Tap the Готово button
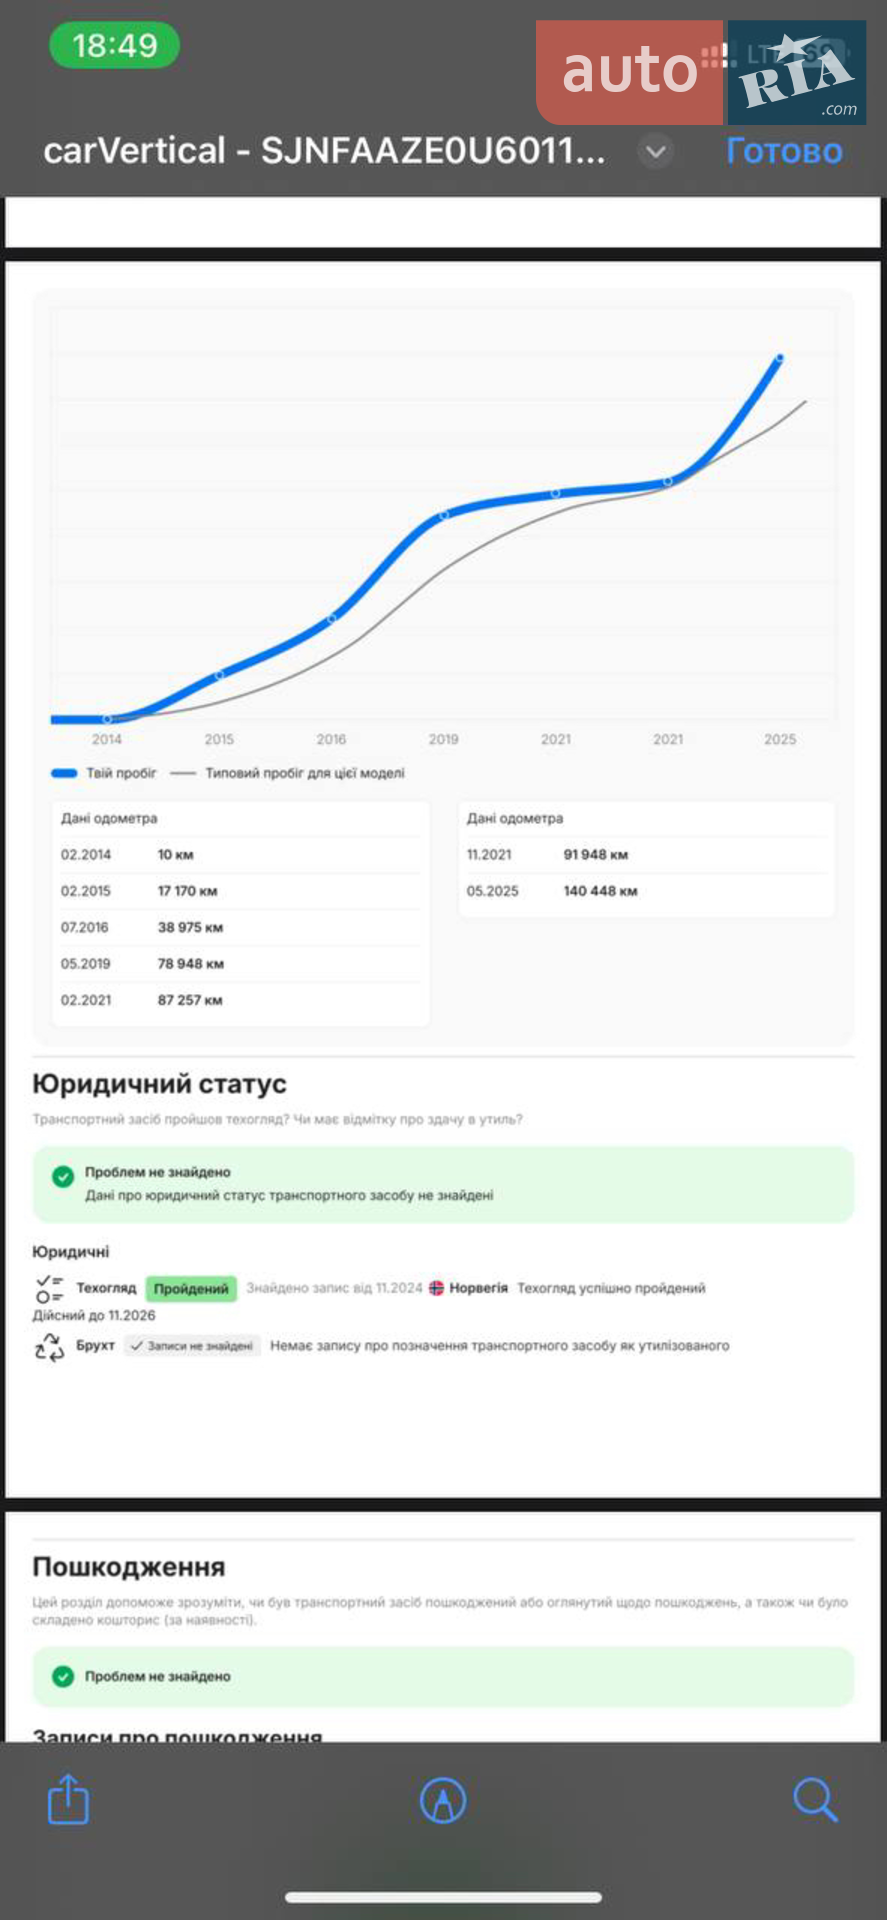The width and height of the screenshot is (887, 1920). click(x=784, y=151)
